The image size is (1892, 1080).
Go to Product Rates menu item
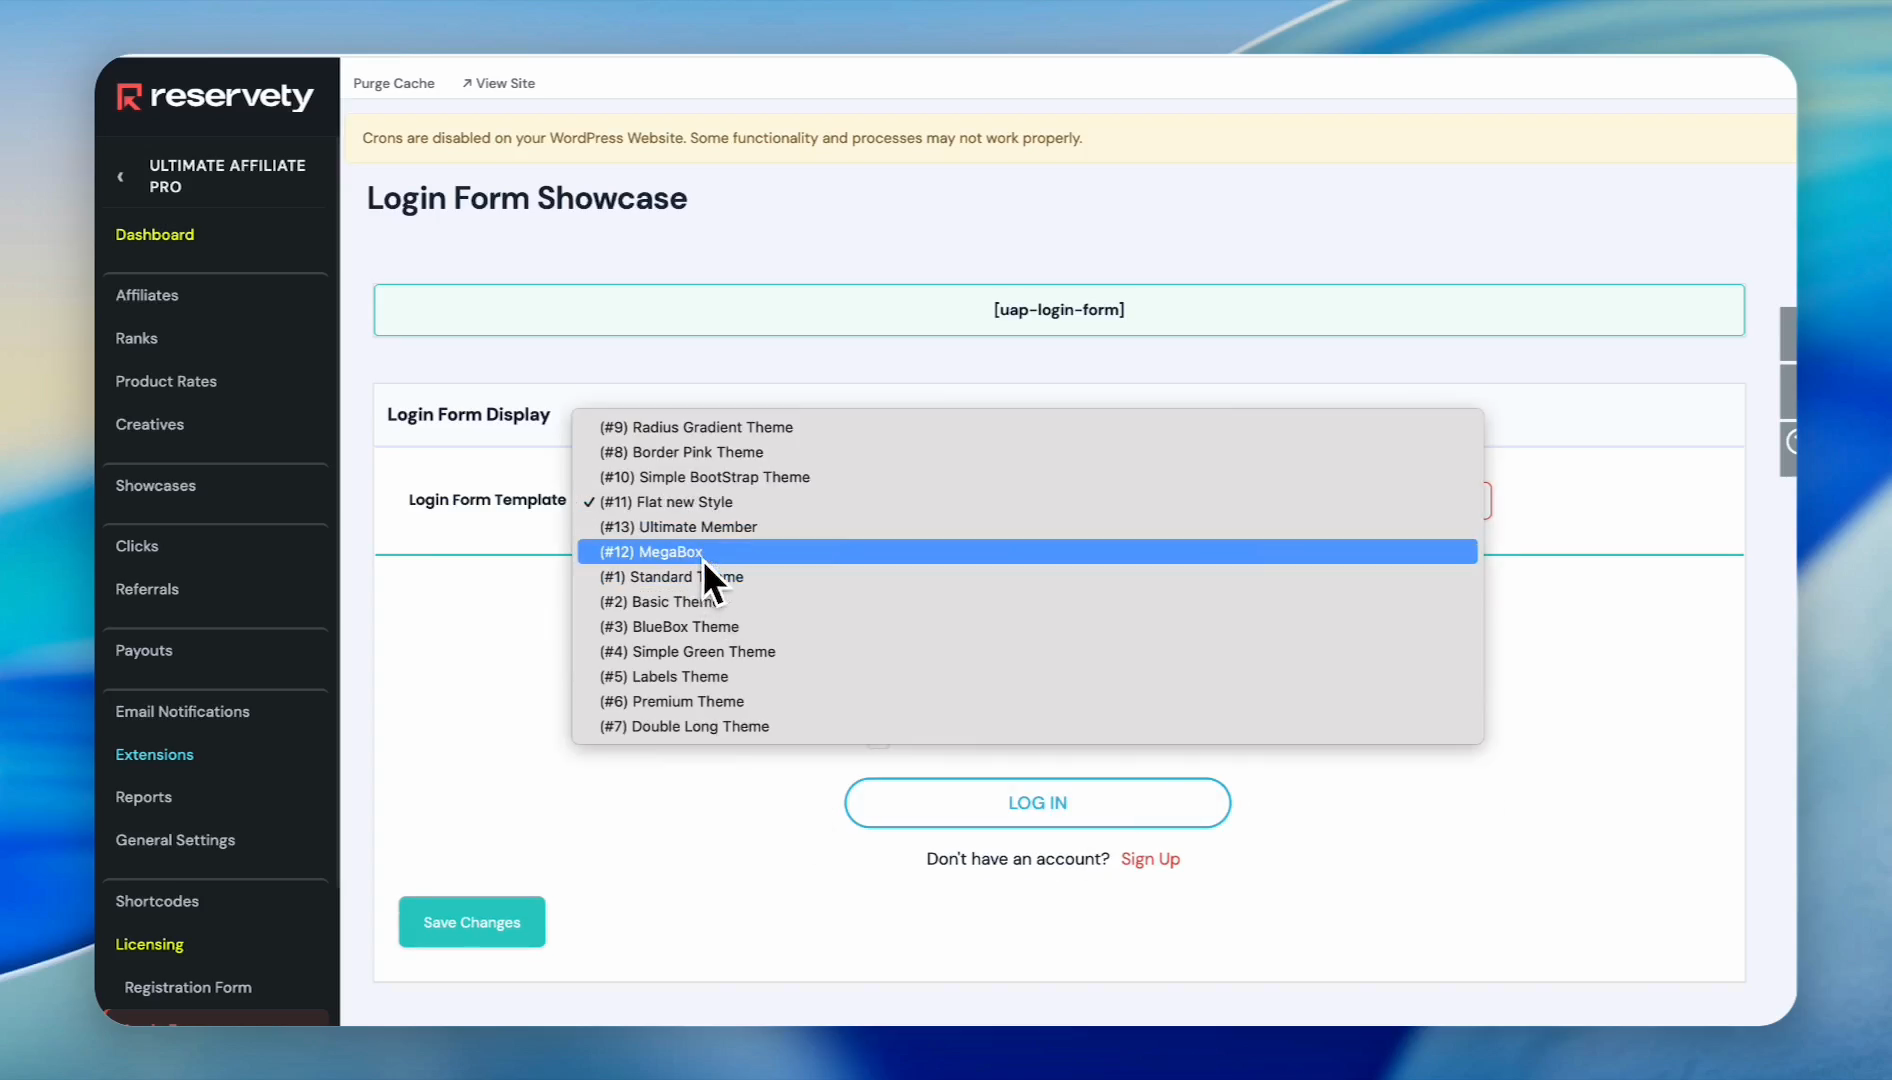click(166, 381)
